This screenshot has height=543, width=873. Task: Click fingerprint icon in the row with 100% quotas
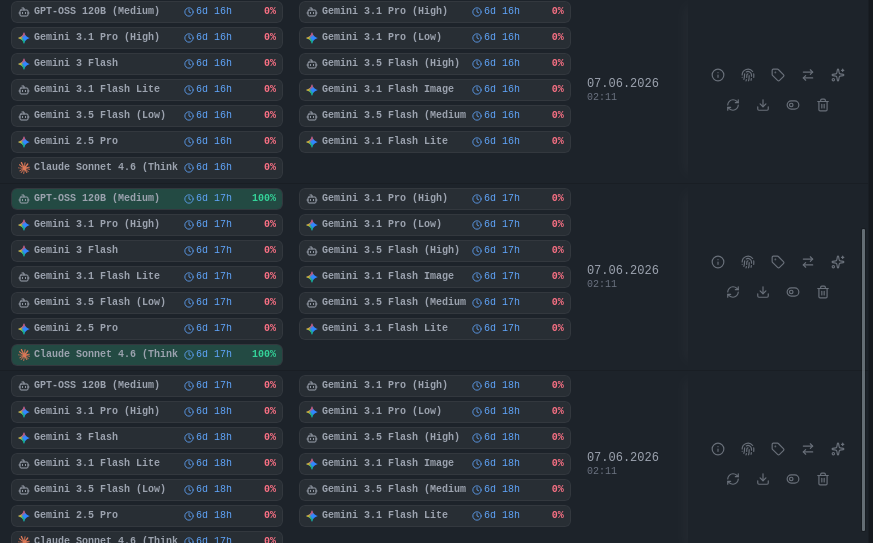click(x=748, y=262)
